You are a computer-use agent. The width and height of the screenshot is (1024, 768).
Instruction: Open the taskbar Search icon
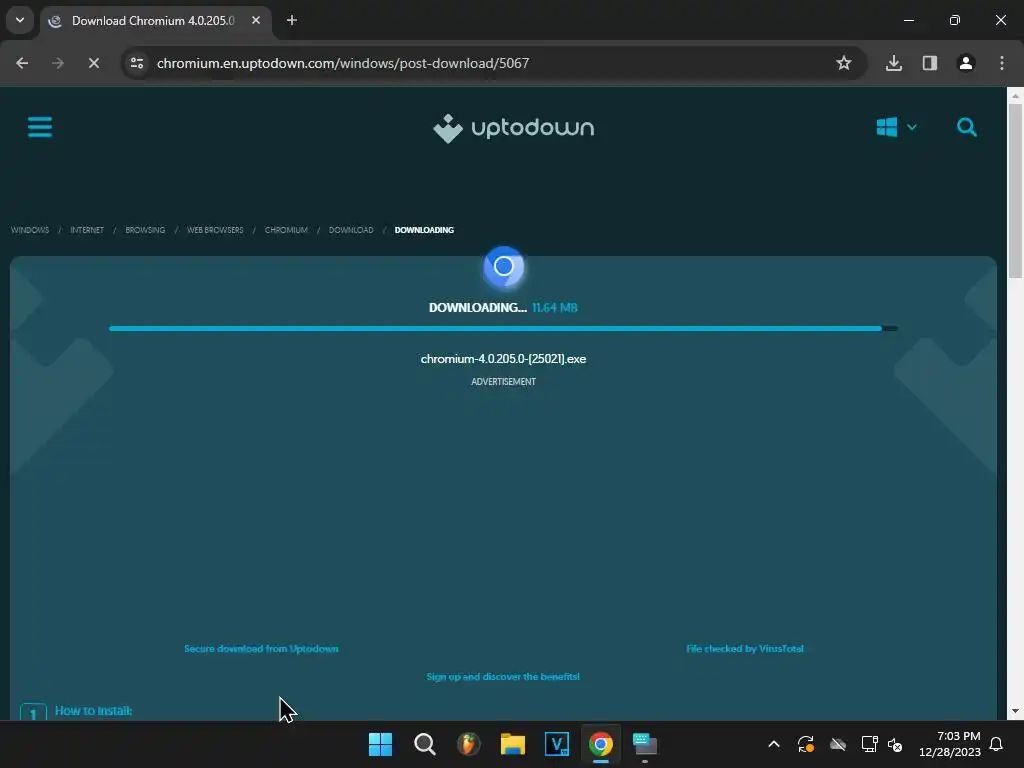pos(424,744)
